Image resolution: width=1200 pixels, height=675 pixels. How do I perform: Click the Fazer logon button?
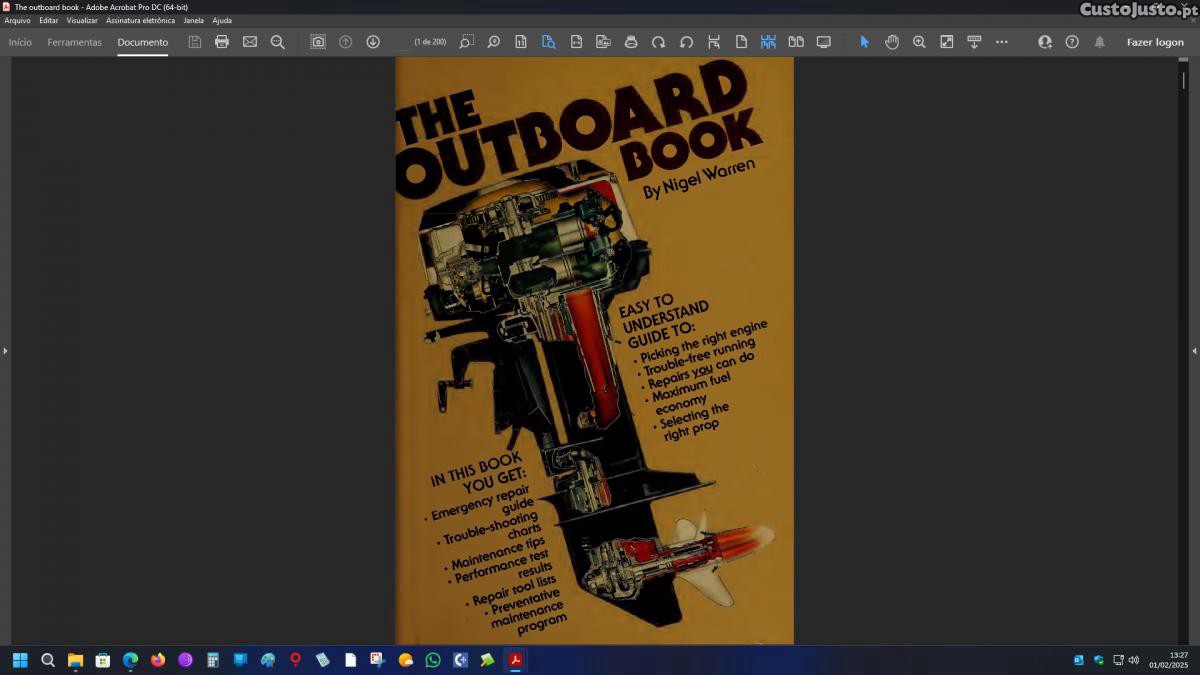[1154, 42]
